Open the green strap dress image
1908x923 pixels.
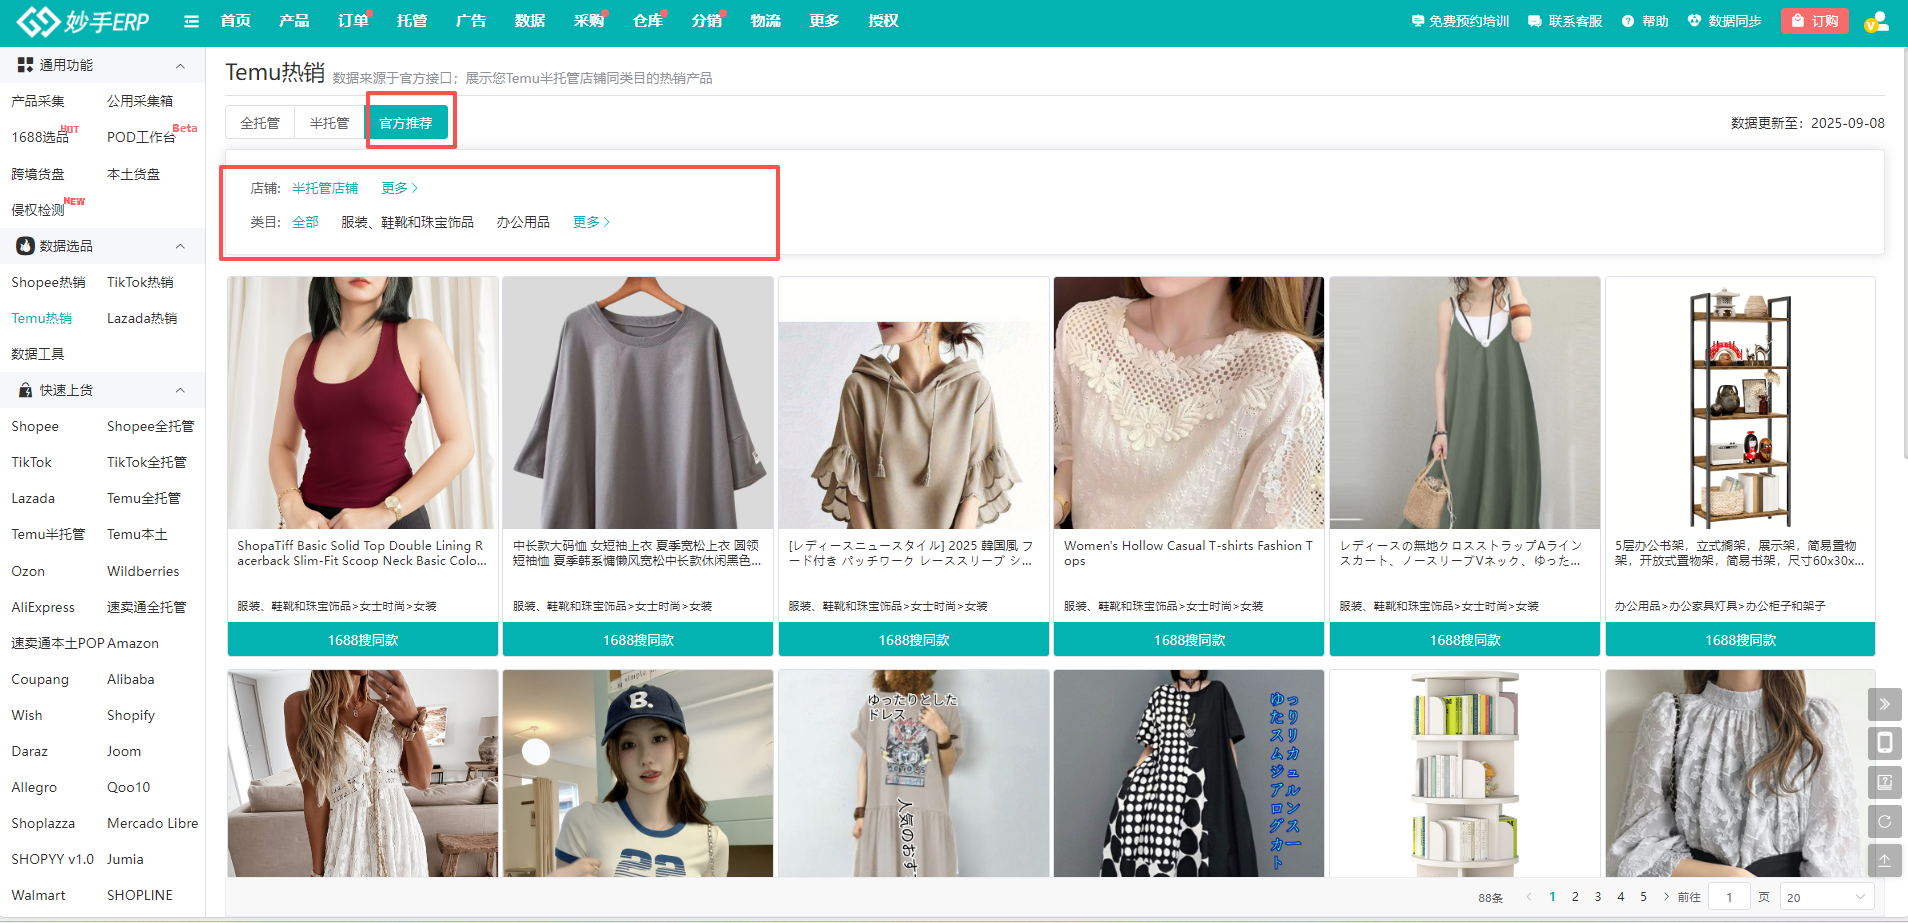[x=1465, y=403]
